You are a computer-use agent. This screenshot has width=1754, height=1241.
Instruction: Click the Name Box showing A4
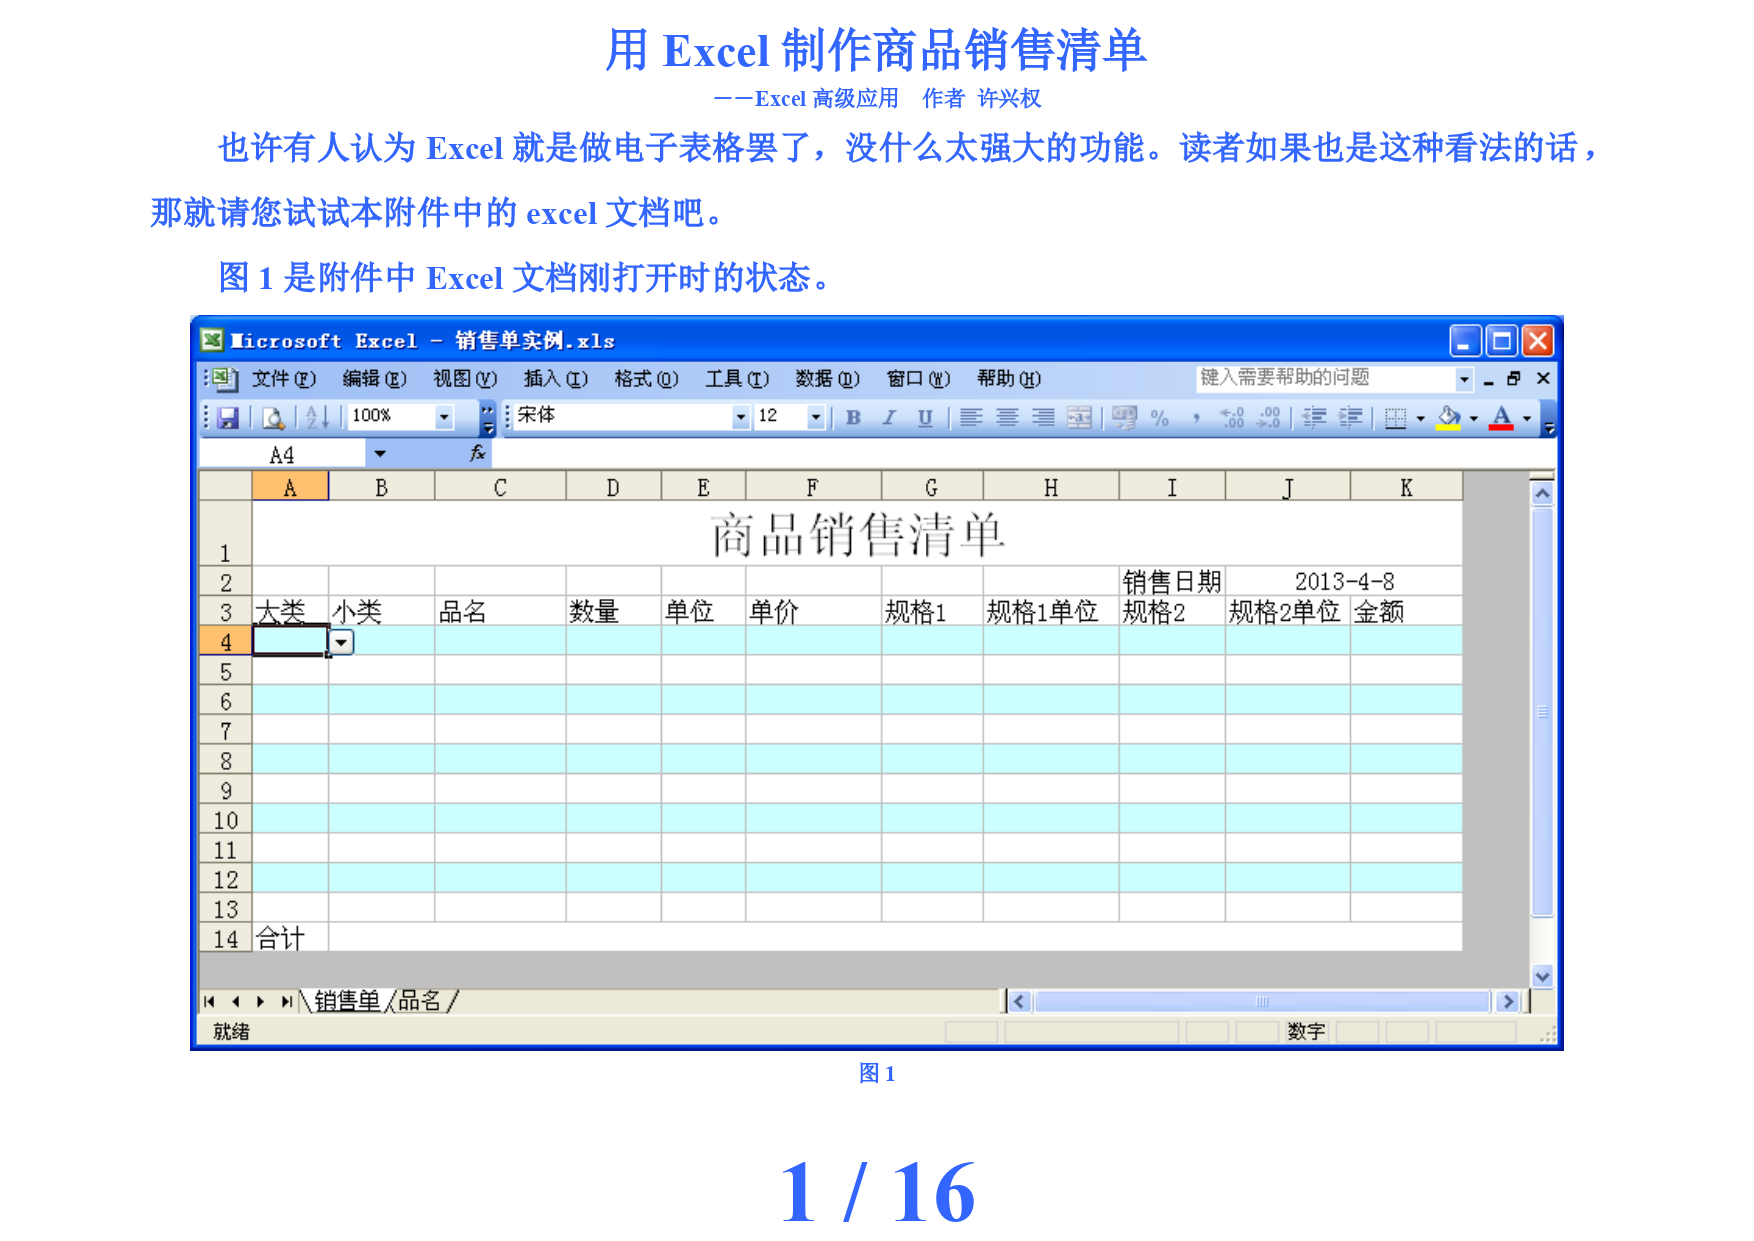282,455
